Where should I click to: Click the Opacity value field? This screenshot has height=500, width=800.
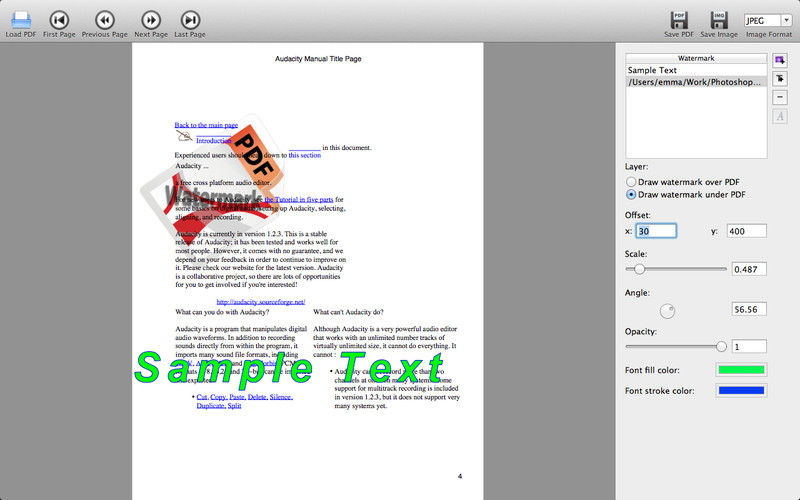click(749, 347)
